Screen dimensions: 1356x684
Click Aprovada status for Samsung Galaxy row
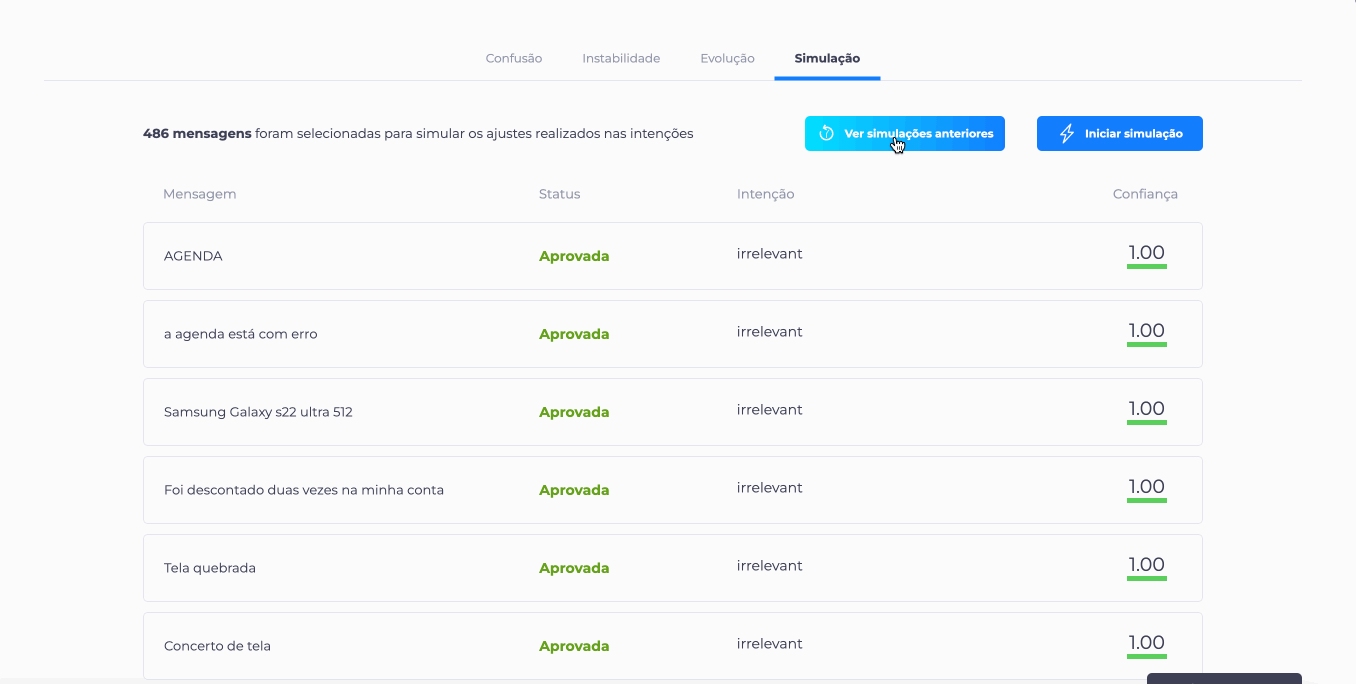click(574, 412)
